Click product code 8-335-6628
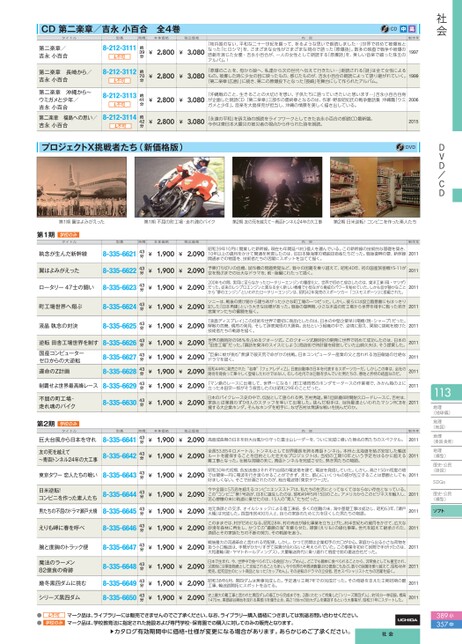This screenshot has height=644, width=462. click(120, 371)
